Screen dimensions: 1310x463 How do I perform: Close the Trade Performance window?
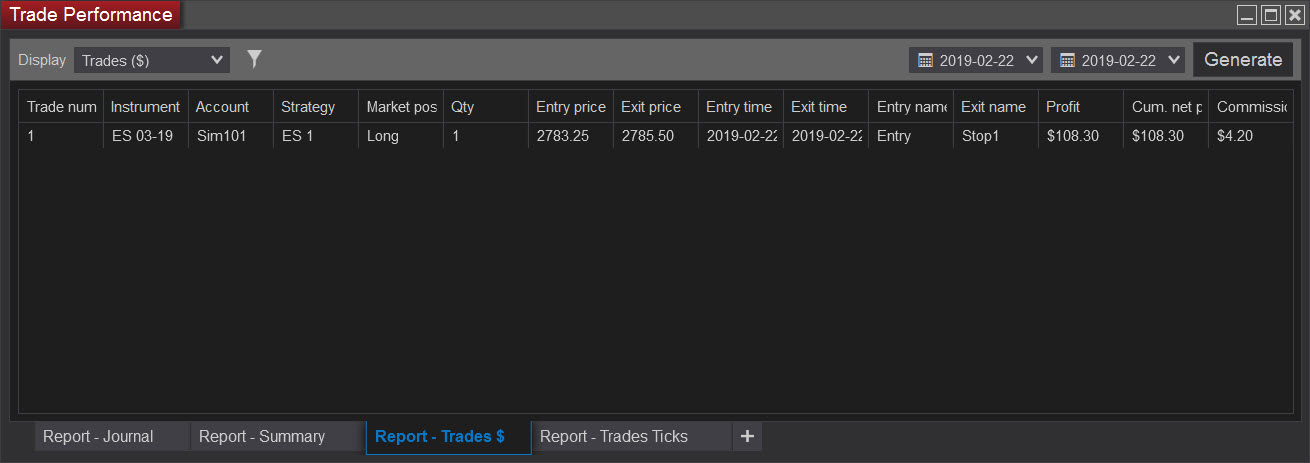(1294, 14)
